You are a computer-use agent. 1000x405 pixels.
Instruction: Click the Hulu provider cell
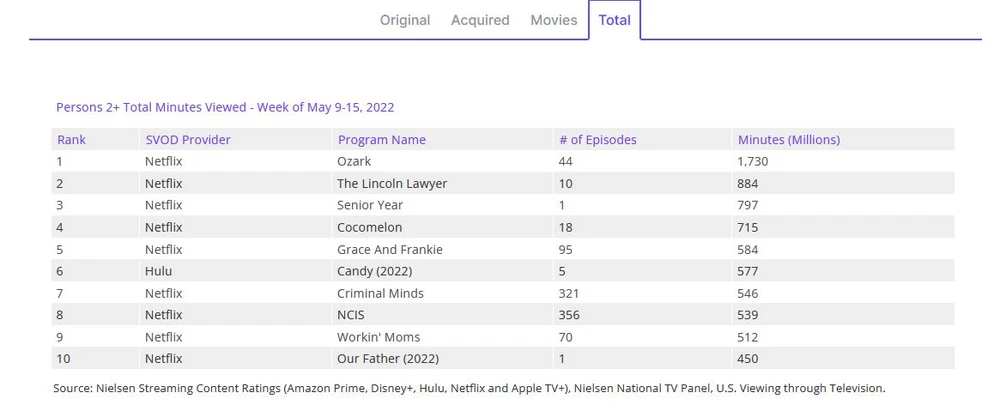click(x=159, y=272)
